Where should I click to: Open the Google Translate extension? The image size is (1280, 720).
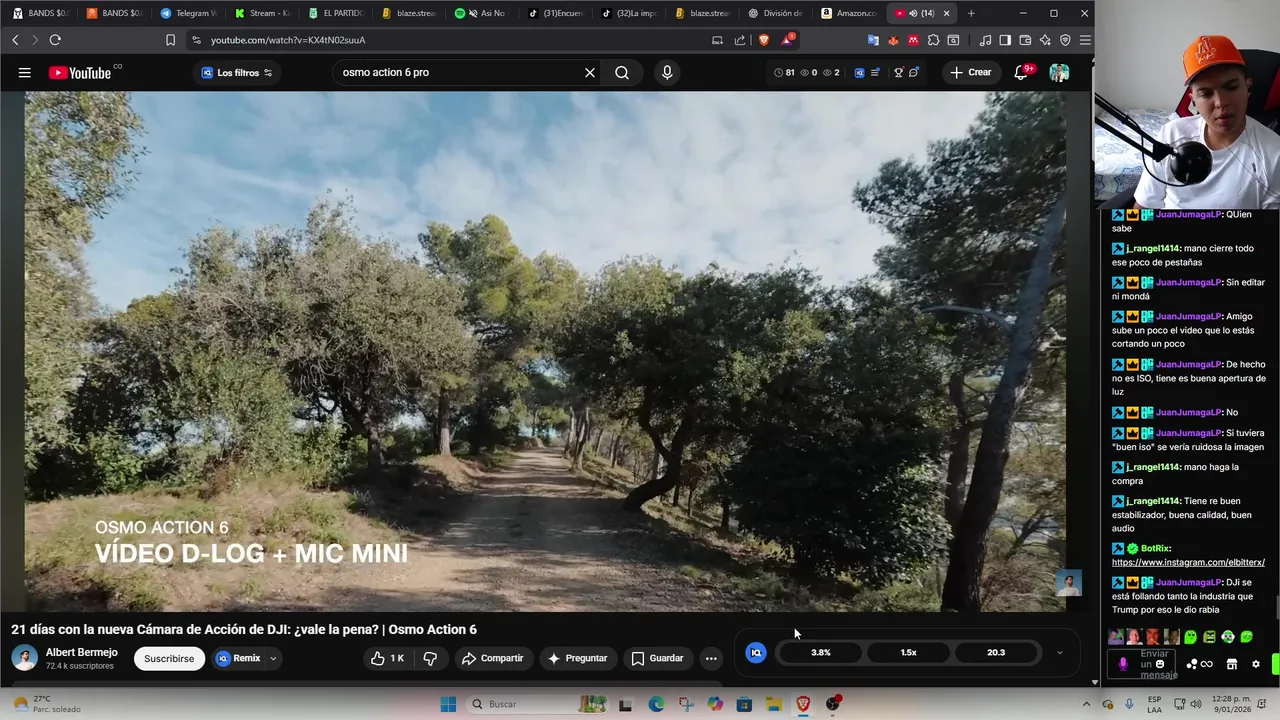(x=873, y=40)
